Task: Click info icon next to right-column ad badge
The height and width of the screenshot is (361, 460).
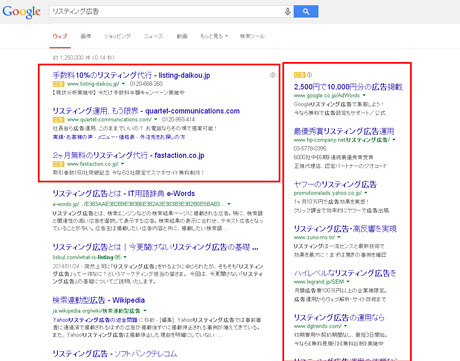Action: tap(309, 75)
